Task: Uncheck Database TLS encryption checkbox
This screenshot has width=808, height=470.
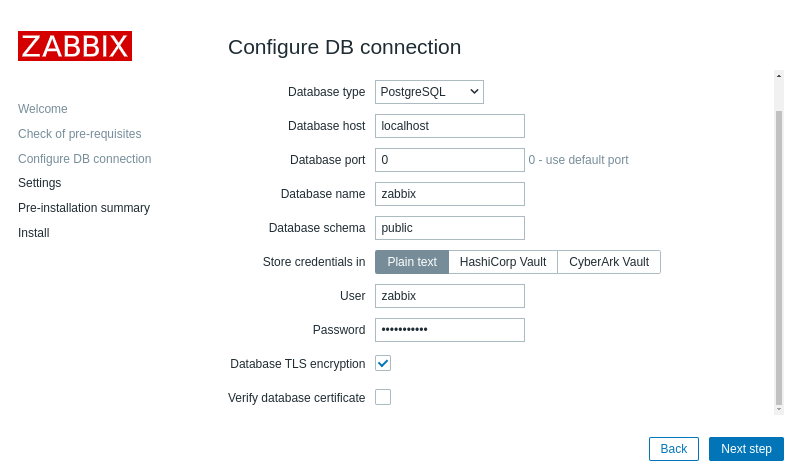Action: point(383,363)
